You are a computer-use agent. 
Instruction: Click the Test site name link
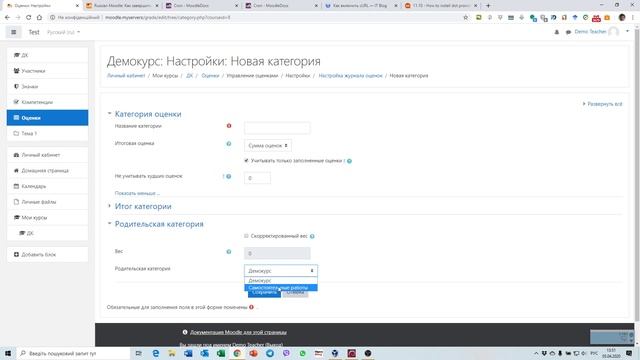pyautogui.click(x=34, y=32)
